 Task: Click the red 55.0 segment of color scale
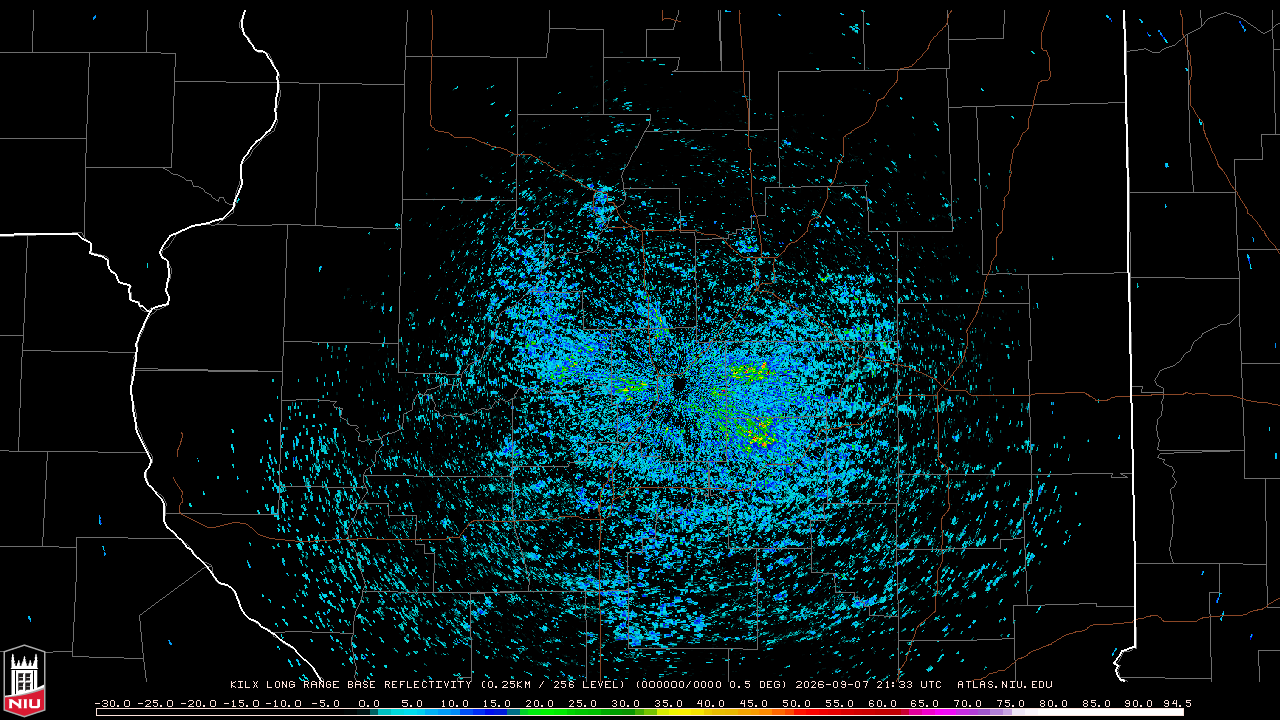pos(840,712)
